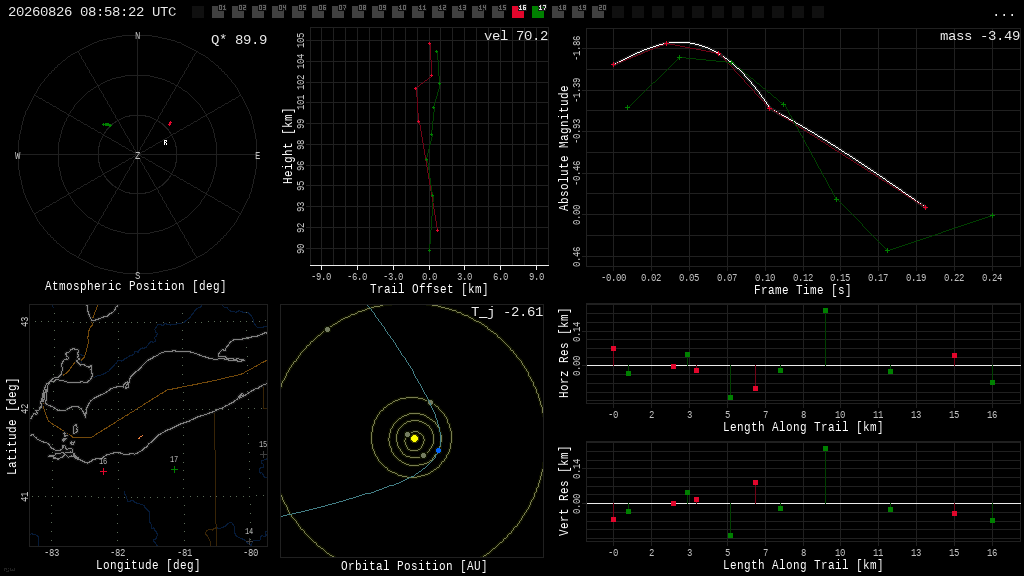
Task: Click the highest green point on Horz Res plot
Action: pyautogui.click(x=825, y=311)
